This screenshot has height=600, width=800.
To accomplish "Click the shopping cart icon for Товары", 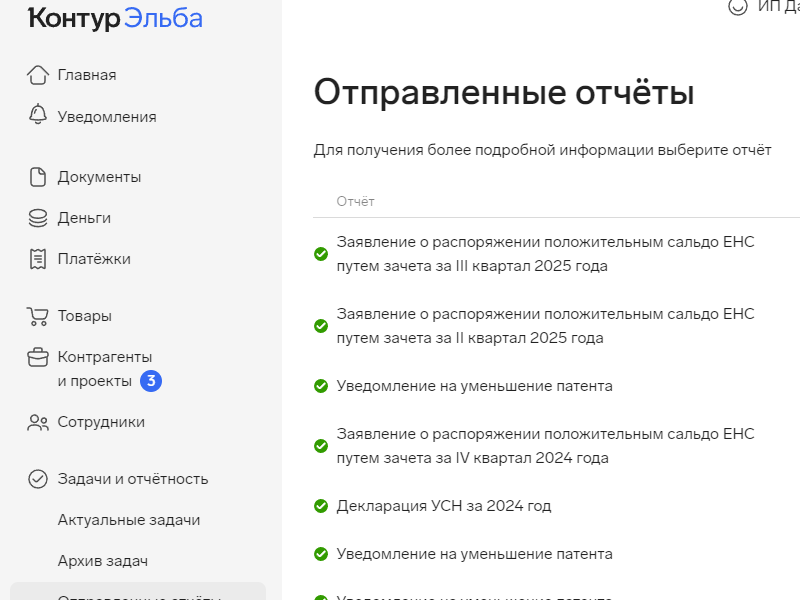I will [38, 316].
